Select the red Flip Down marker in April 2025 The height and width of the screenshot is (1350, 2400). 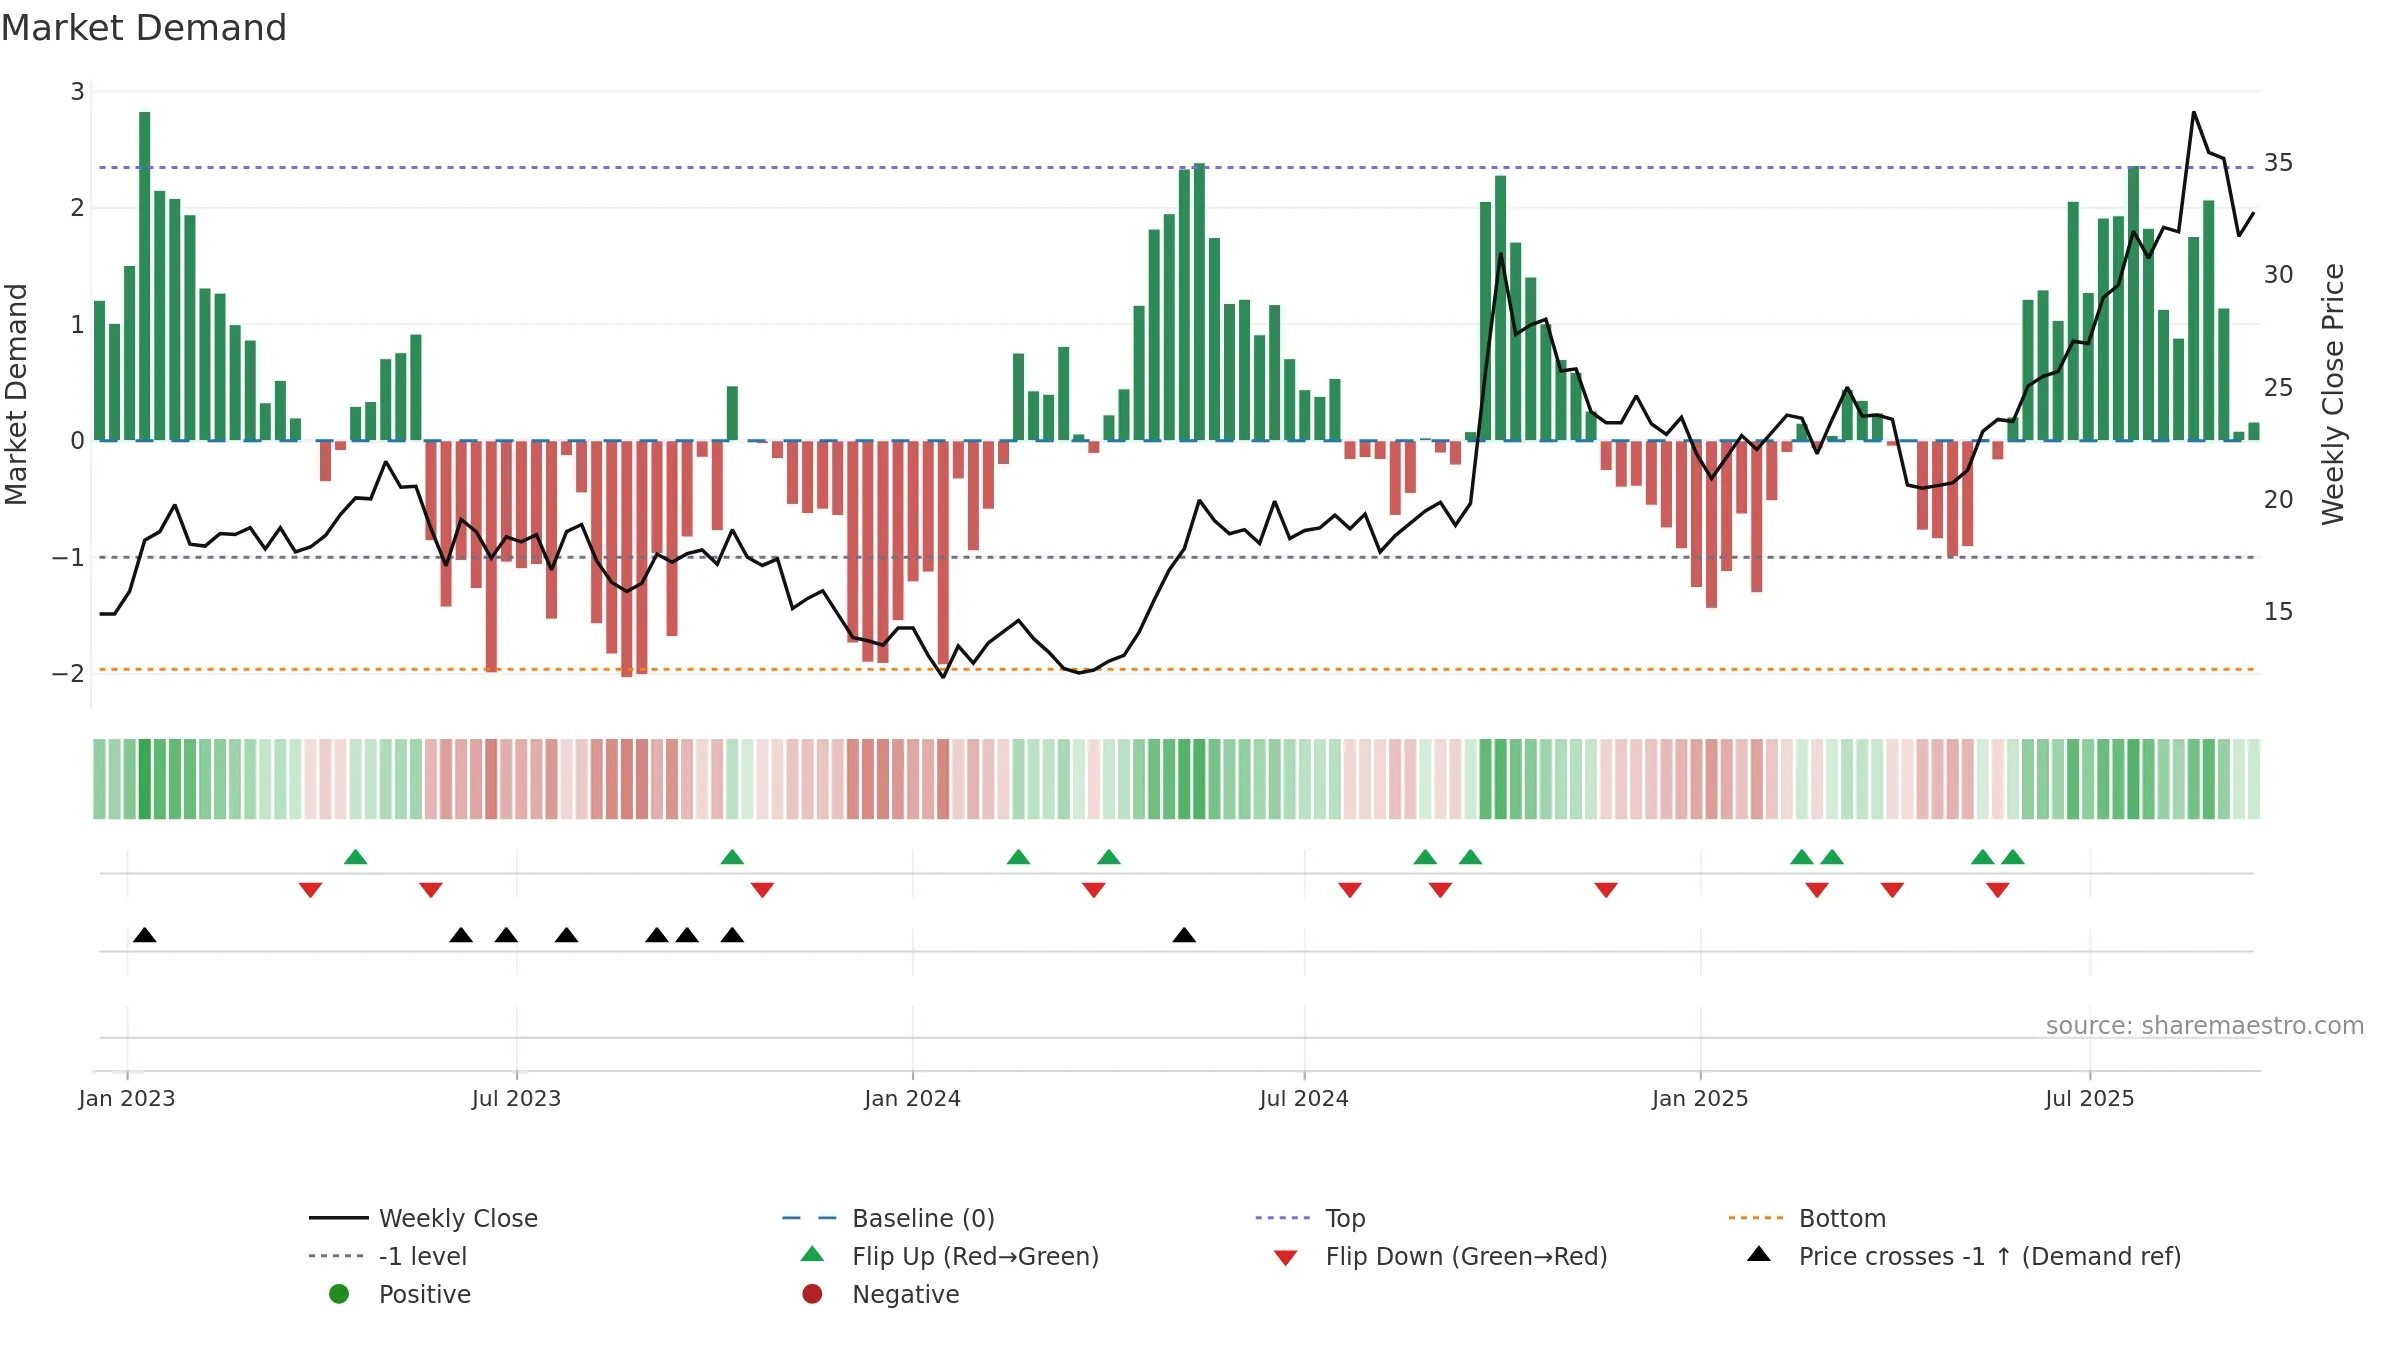(x=1892, y=890)
